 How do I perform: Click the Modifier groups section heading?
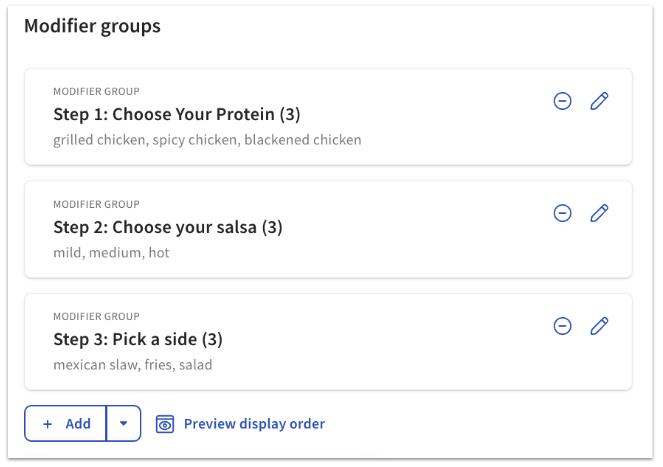click(92, 27)
